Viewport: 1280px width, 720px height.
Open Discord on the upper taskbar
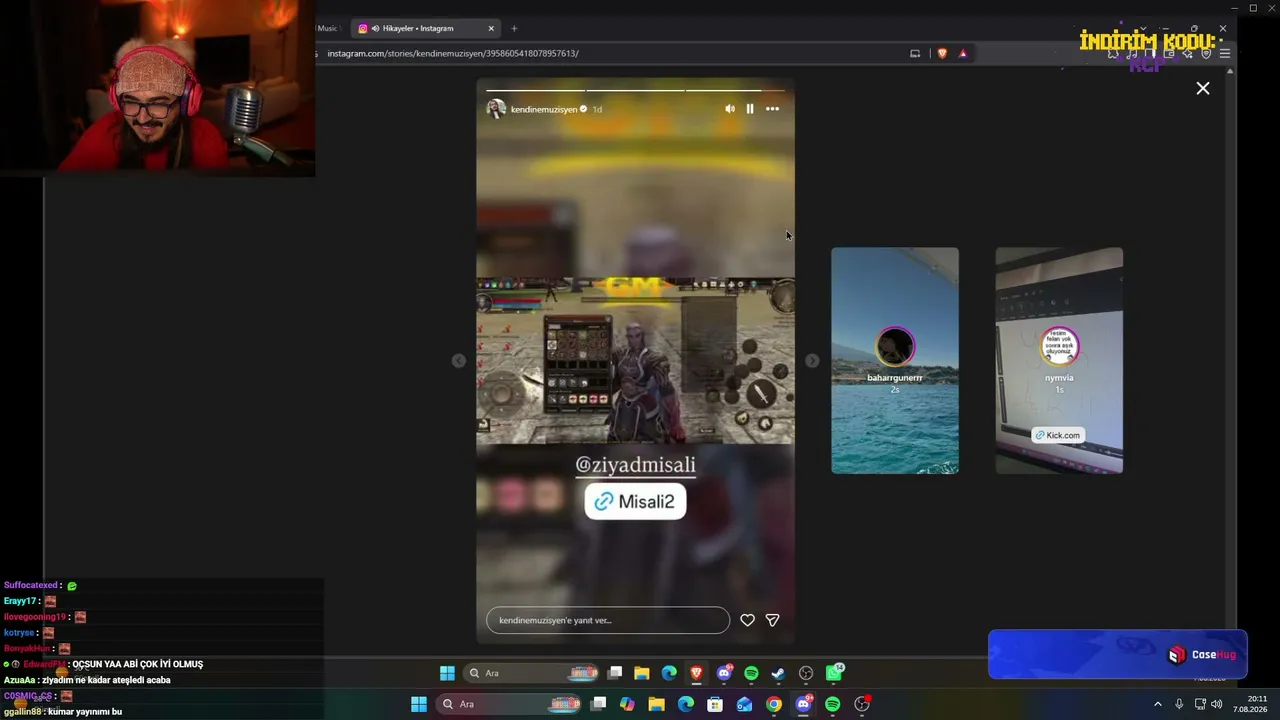pos(725,673)
